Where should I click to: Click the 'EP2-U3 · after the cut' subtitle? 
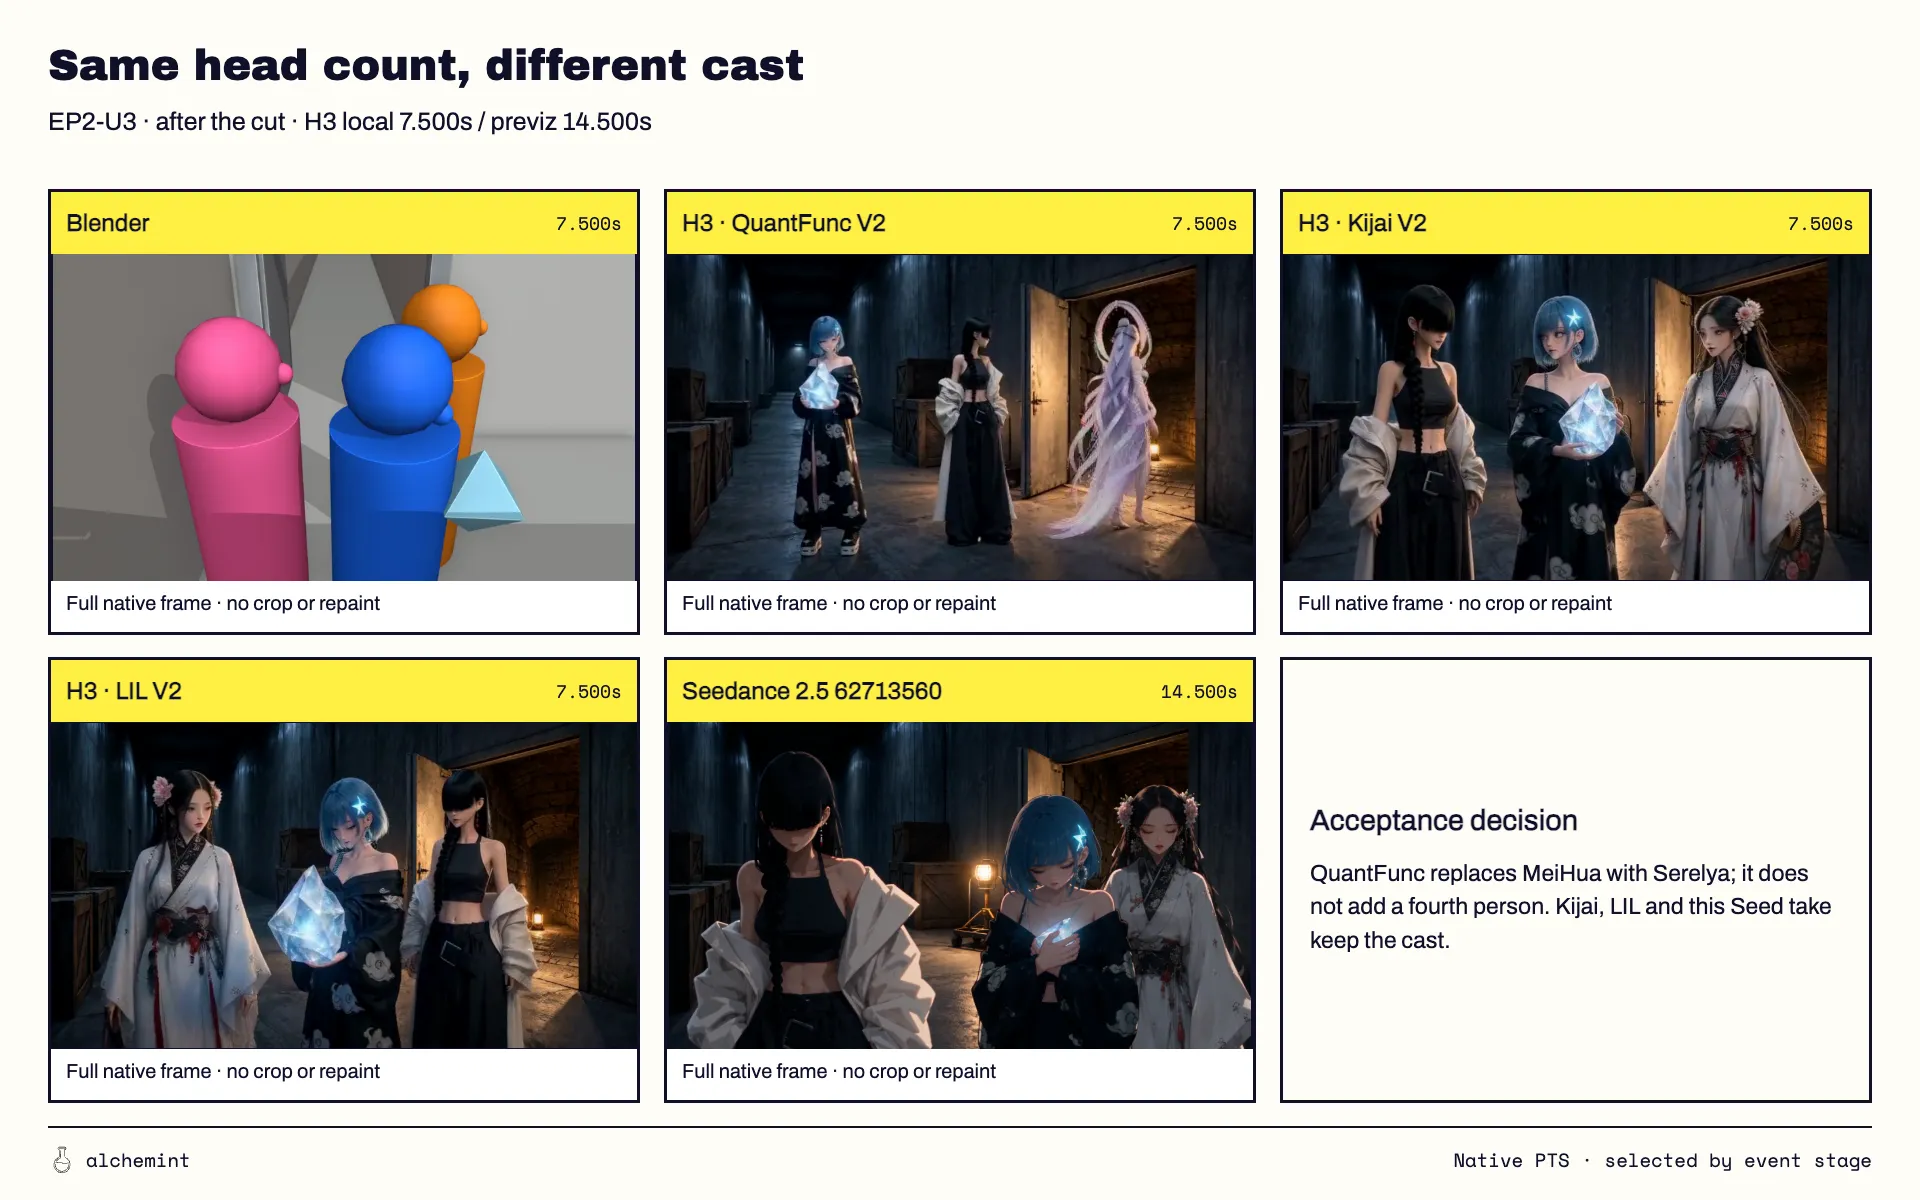pyautogui.click(x=350, y=122)
